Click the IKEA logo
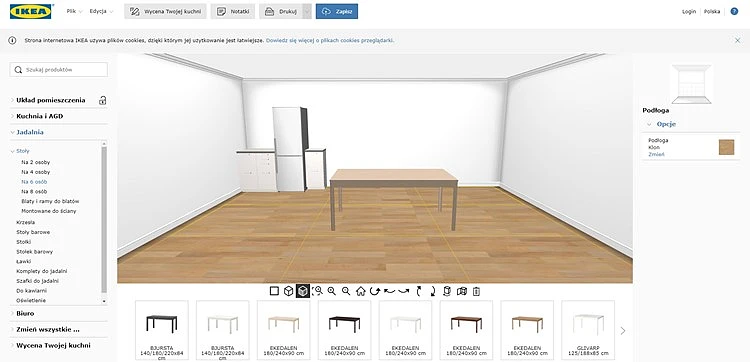Viewport: 750px width, 362px height. point(31,11)
